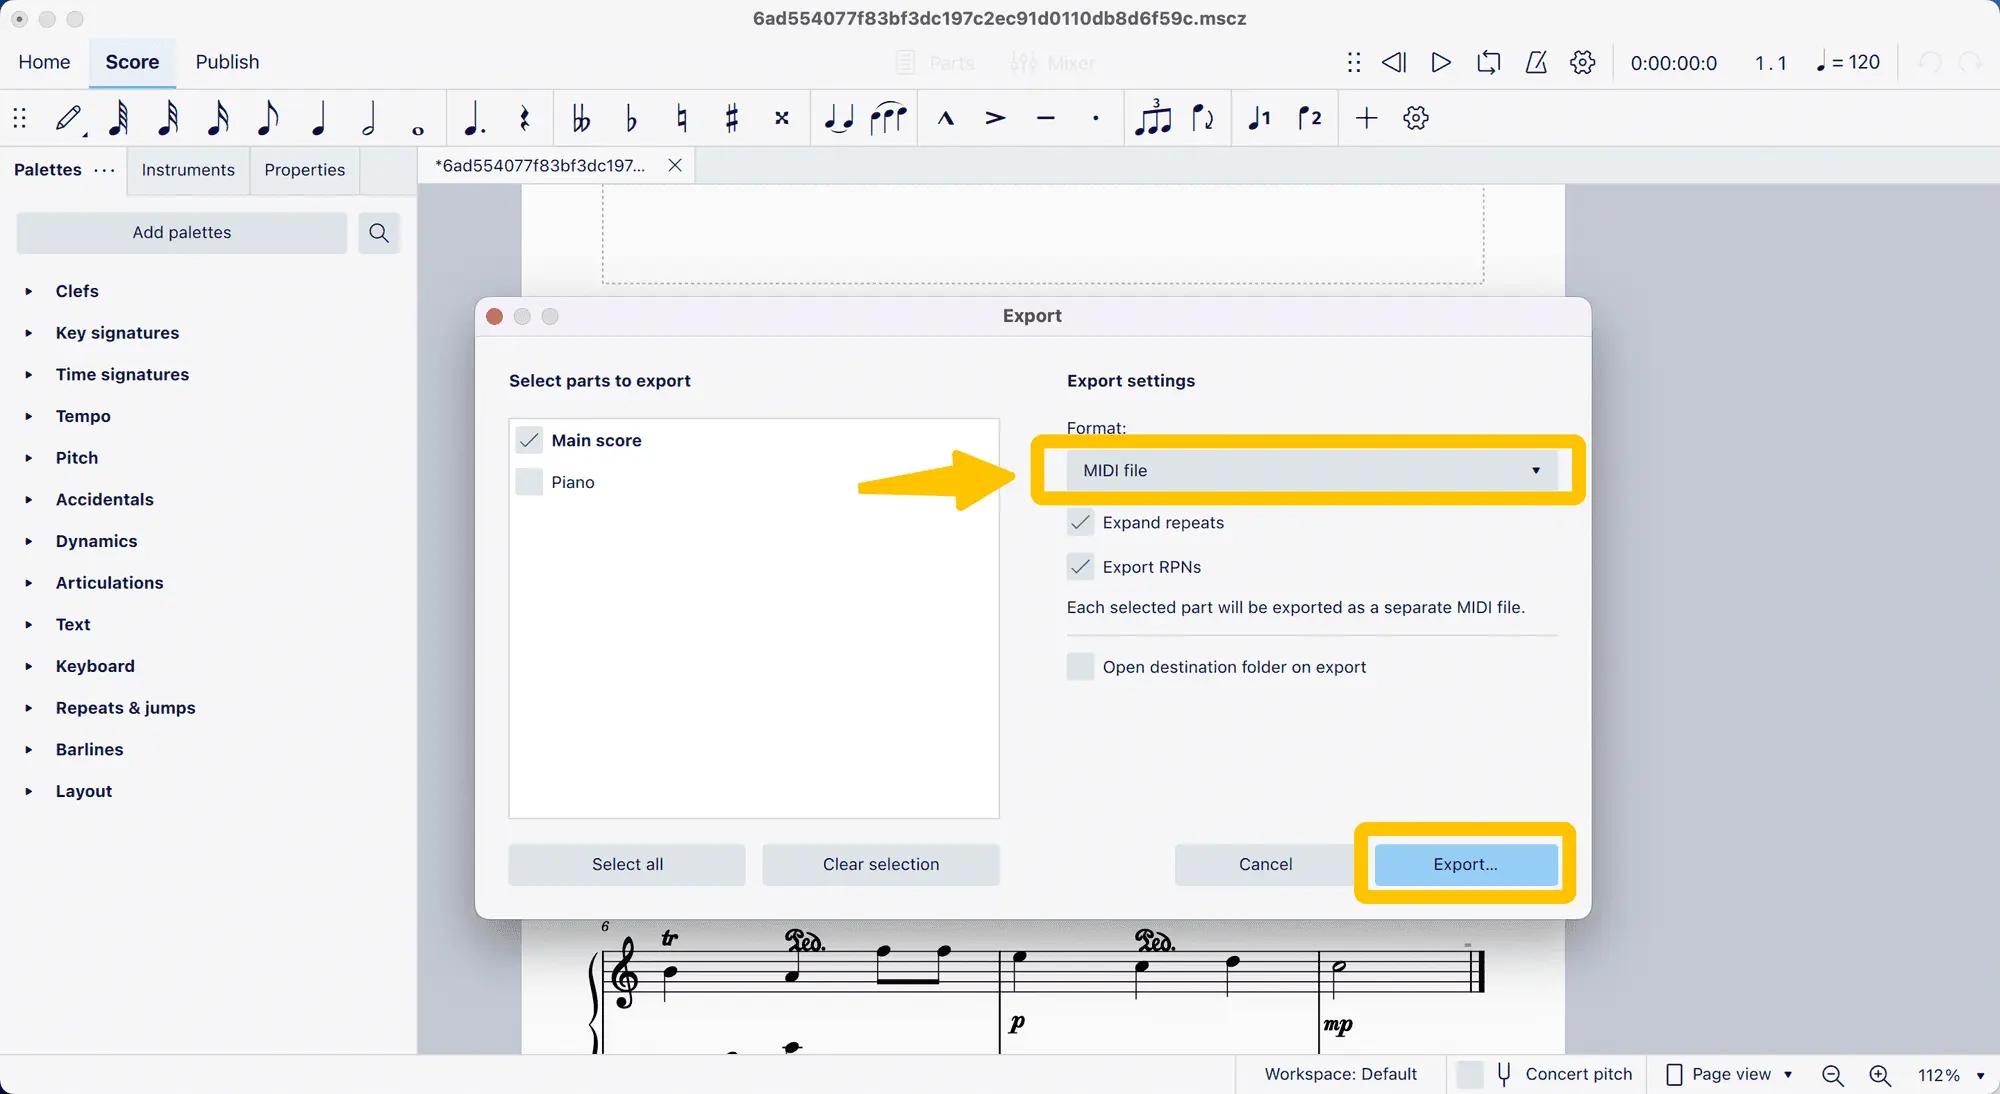Apply the sharp accidental
This screenshot has width=2000, height=1094.
tap(732, 118)
